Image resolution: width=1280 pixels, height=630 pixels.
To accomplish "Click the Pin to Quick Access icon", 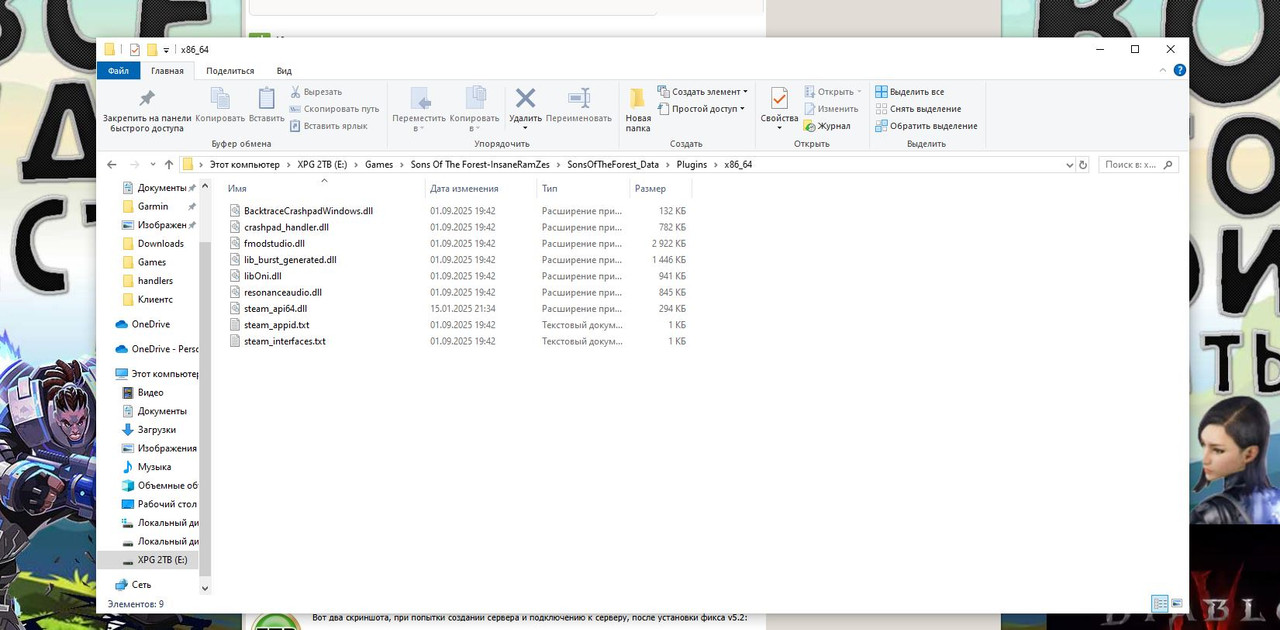I will click(x=146, y=98).
